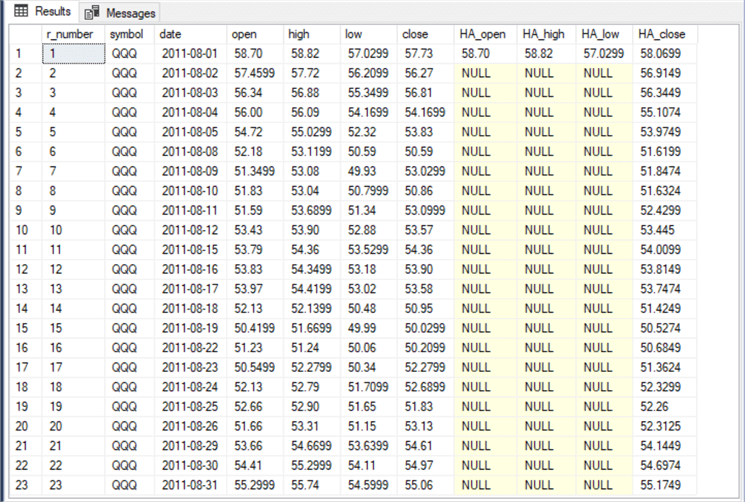Click HA_low value 57.0299 in row 1
Screen dimensions: 745x502
[x=604, y=53]
